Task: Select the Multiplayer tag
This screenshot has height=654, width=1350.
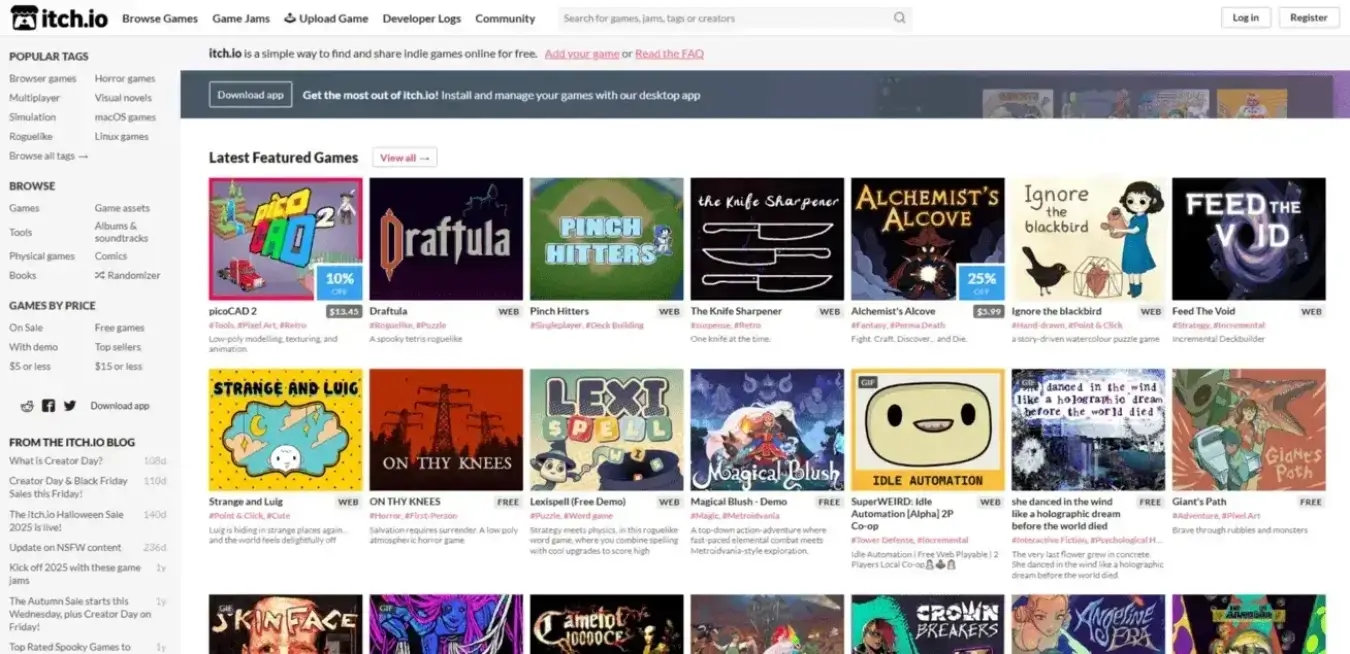Action: (35, 98)
